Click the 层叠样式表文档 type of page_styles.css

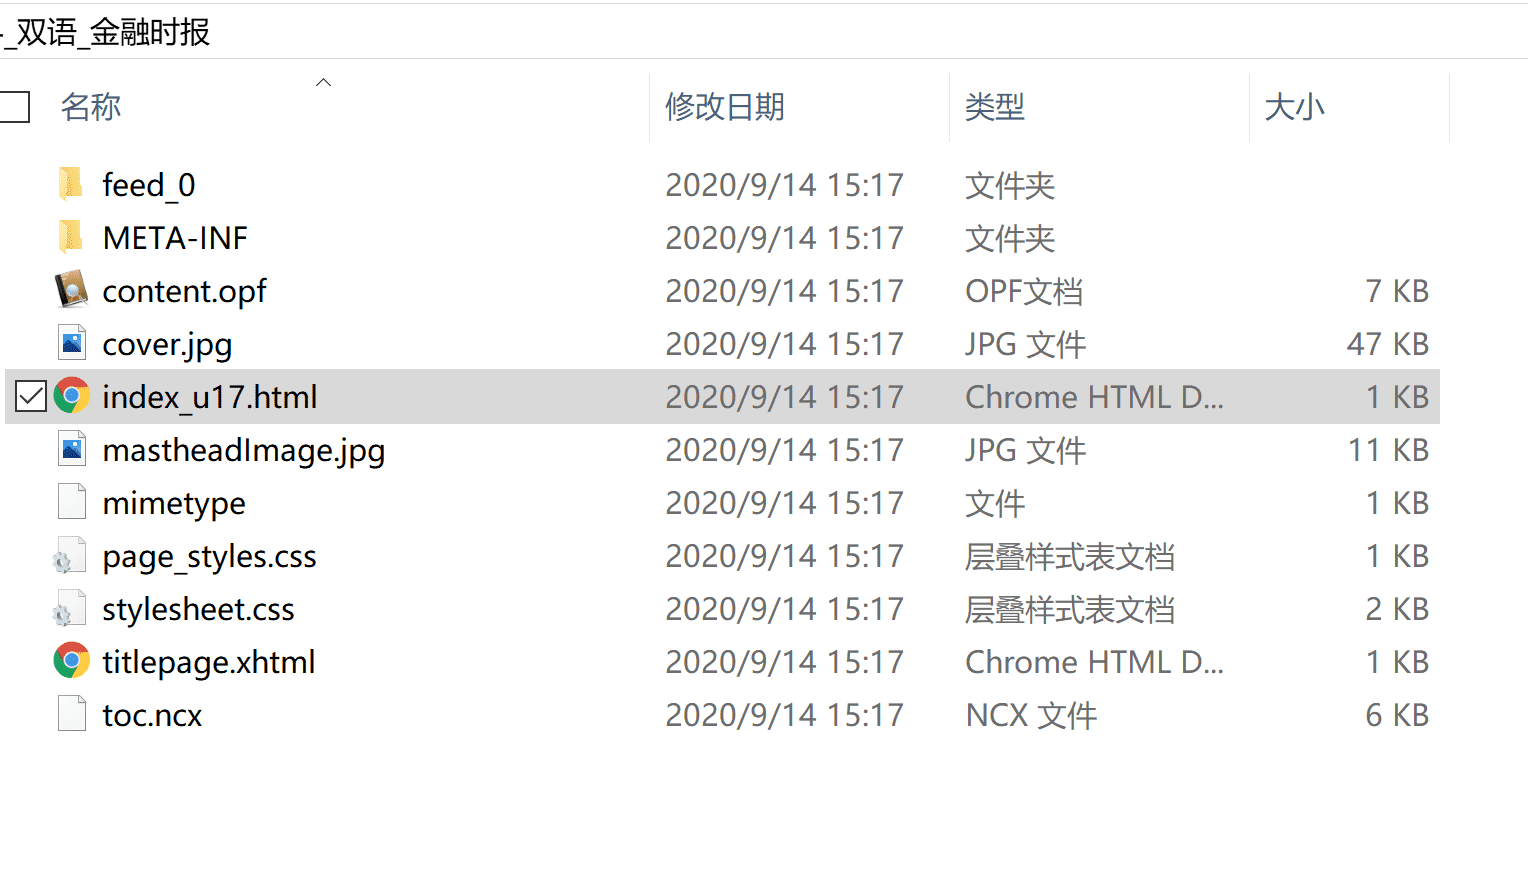click(1070, 556)
